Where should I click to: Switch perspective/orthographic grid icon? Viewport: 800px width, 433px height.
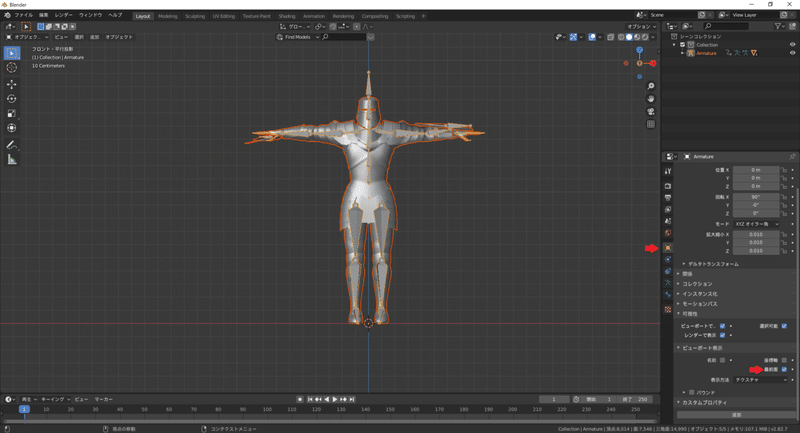(x=651, y=124)
